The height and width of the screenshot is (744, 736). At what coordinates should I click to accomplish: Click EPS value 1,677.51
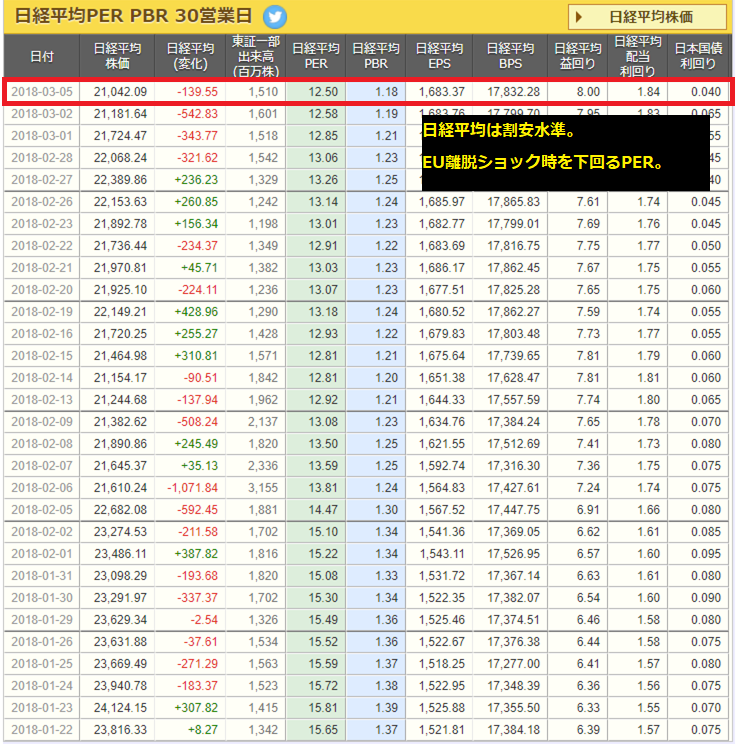[441, 289]
